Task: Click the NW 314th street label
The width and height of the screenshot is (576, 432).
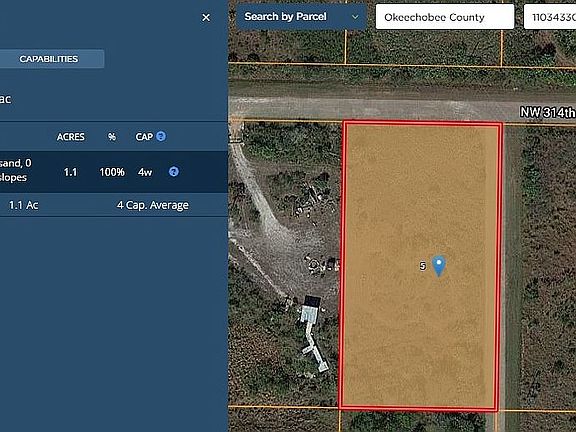Action: [x=548, y=112]
